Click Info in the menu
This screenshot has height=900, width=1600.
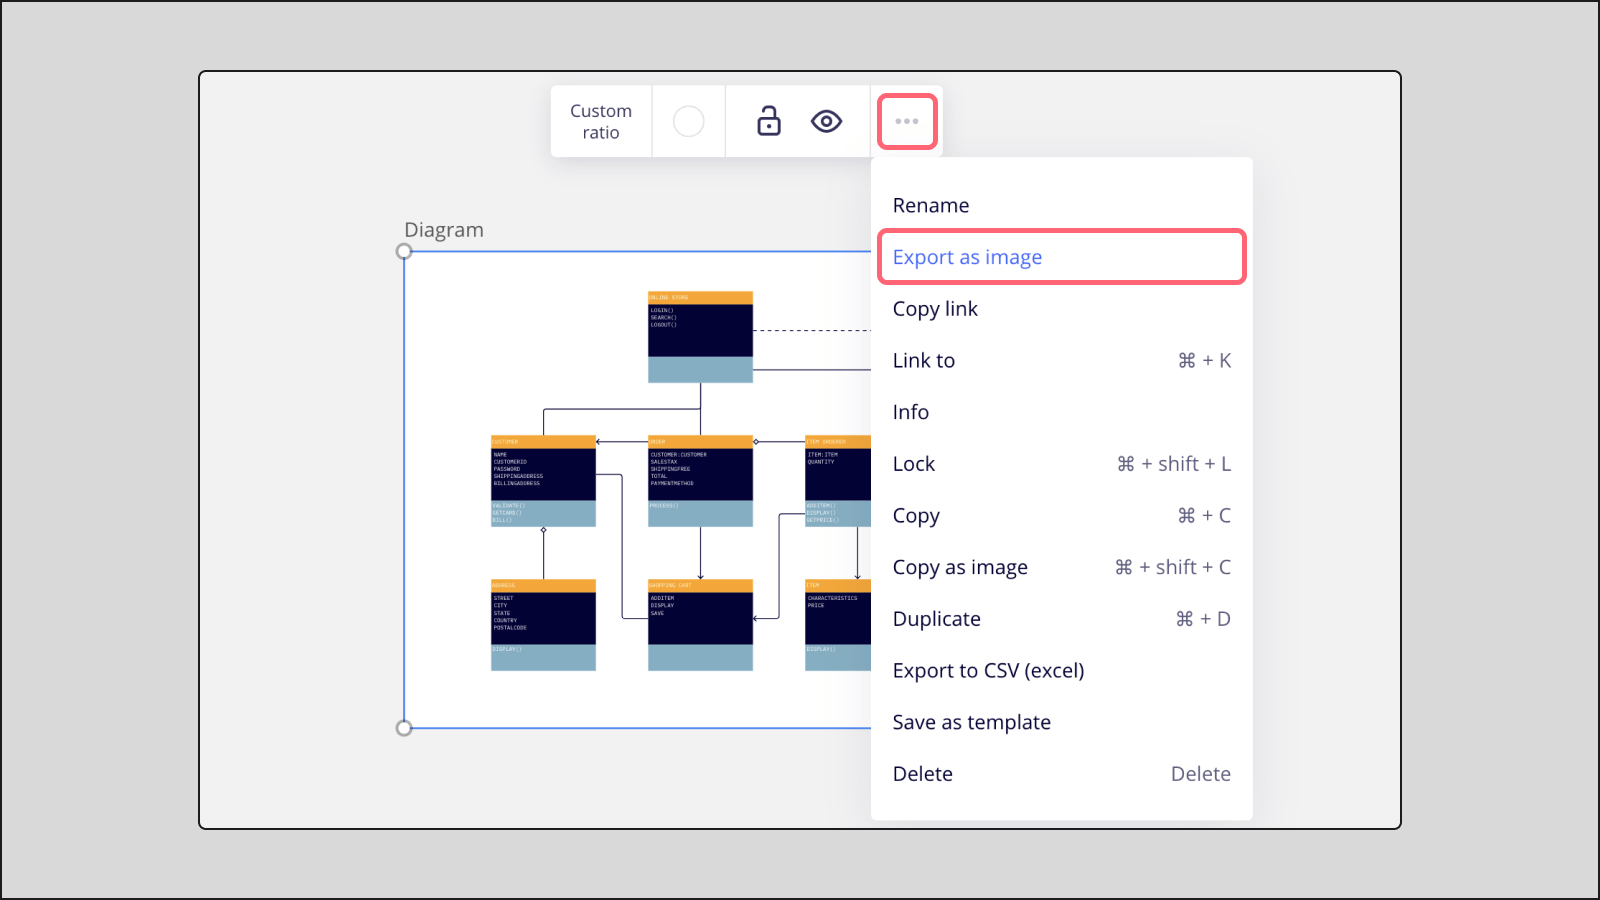(x=910, y=411)
